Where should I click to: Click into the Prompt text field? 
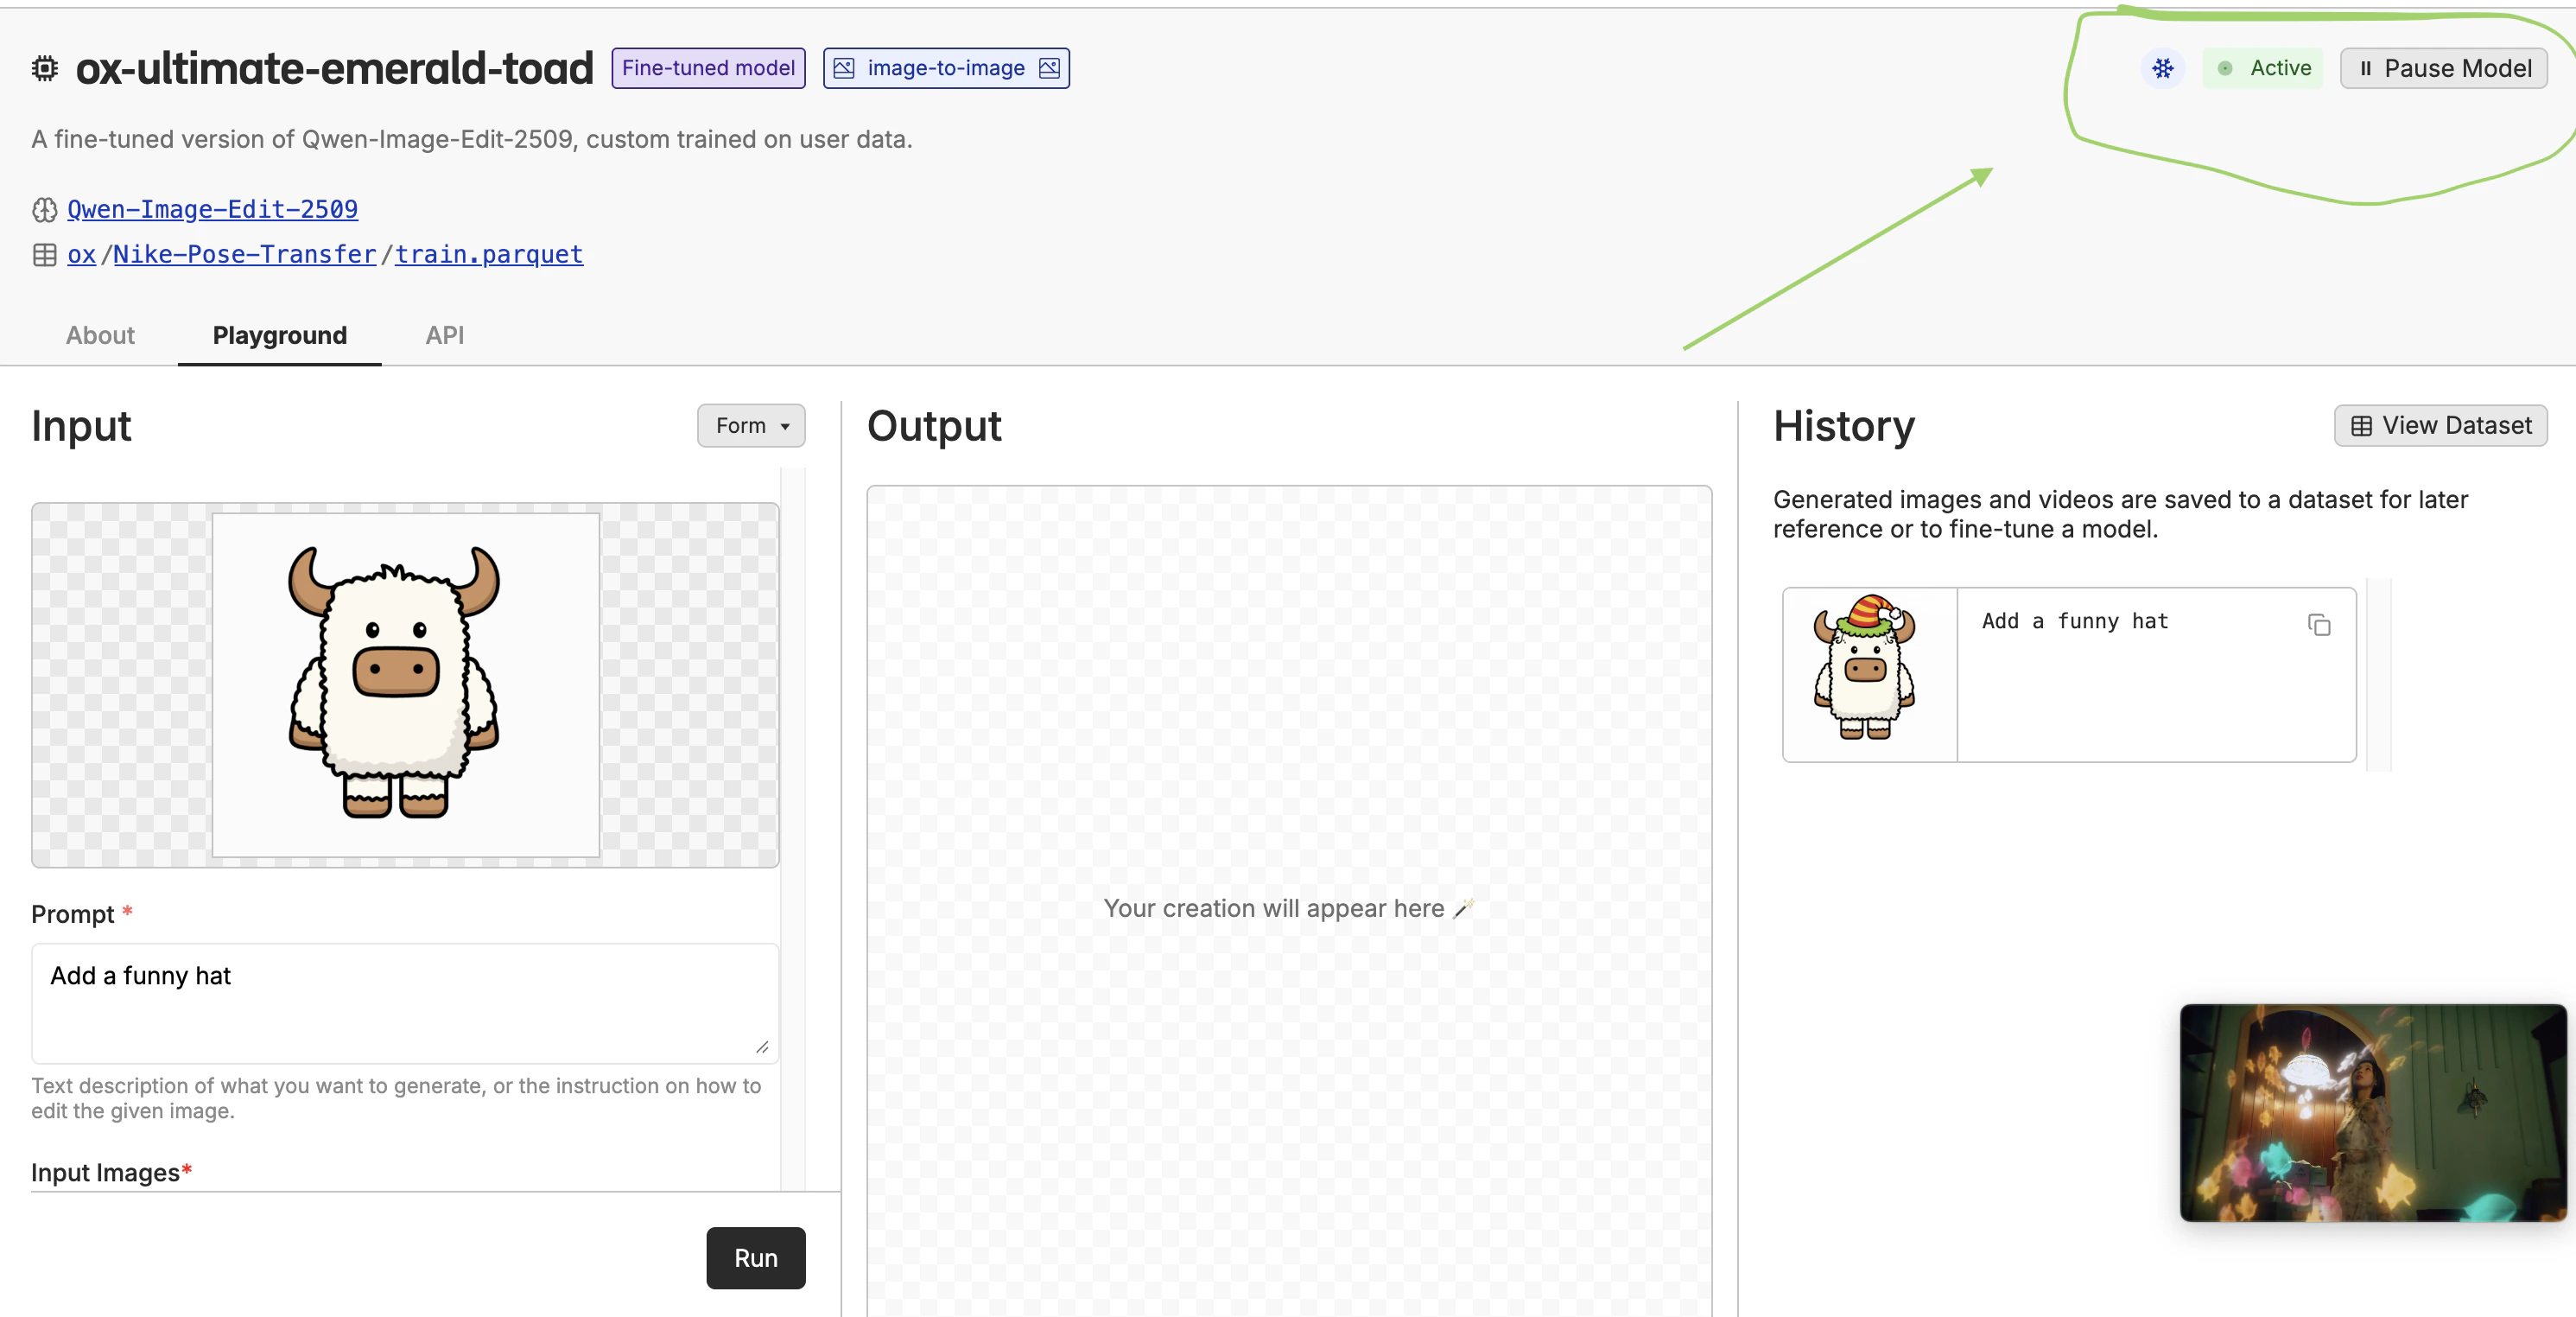(x=404, y=1002)
